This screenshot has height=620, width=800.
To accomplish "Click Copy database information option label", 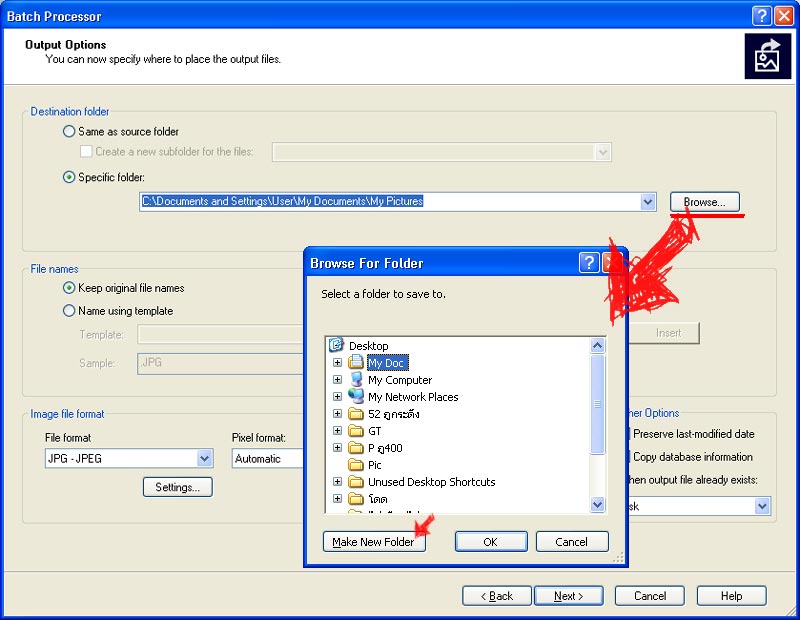I will [x=693, y=457].
